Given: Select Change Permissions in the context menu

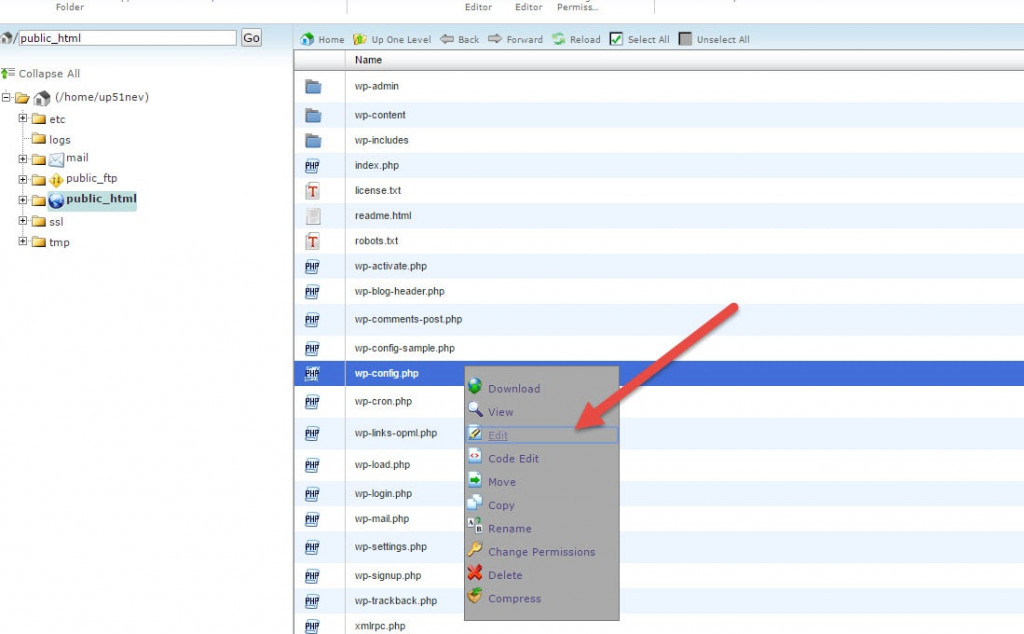Looking at the screenshot, I should [x=541, y=552].
